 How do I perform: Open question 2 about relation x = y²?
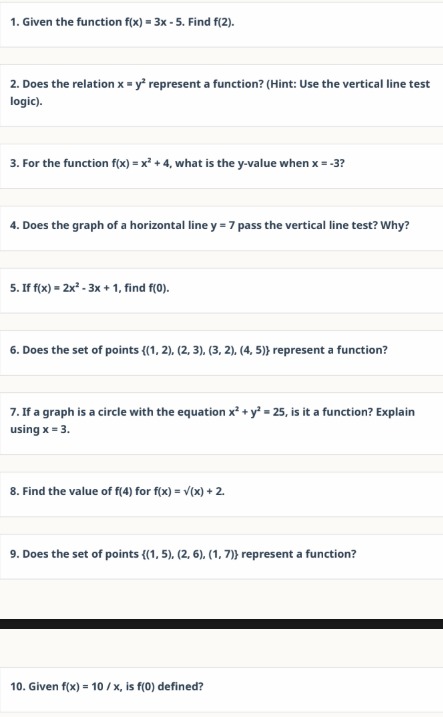(221, 96)
